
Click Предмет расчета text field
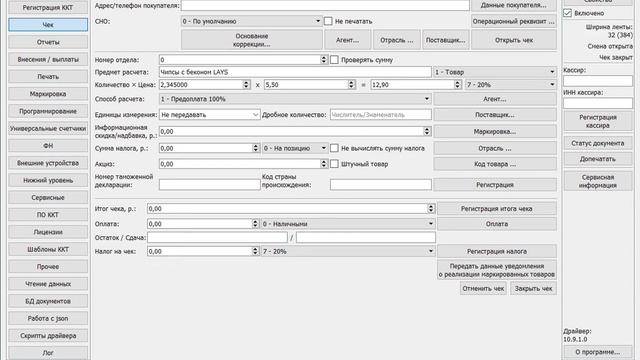(295, 72)
